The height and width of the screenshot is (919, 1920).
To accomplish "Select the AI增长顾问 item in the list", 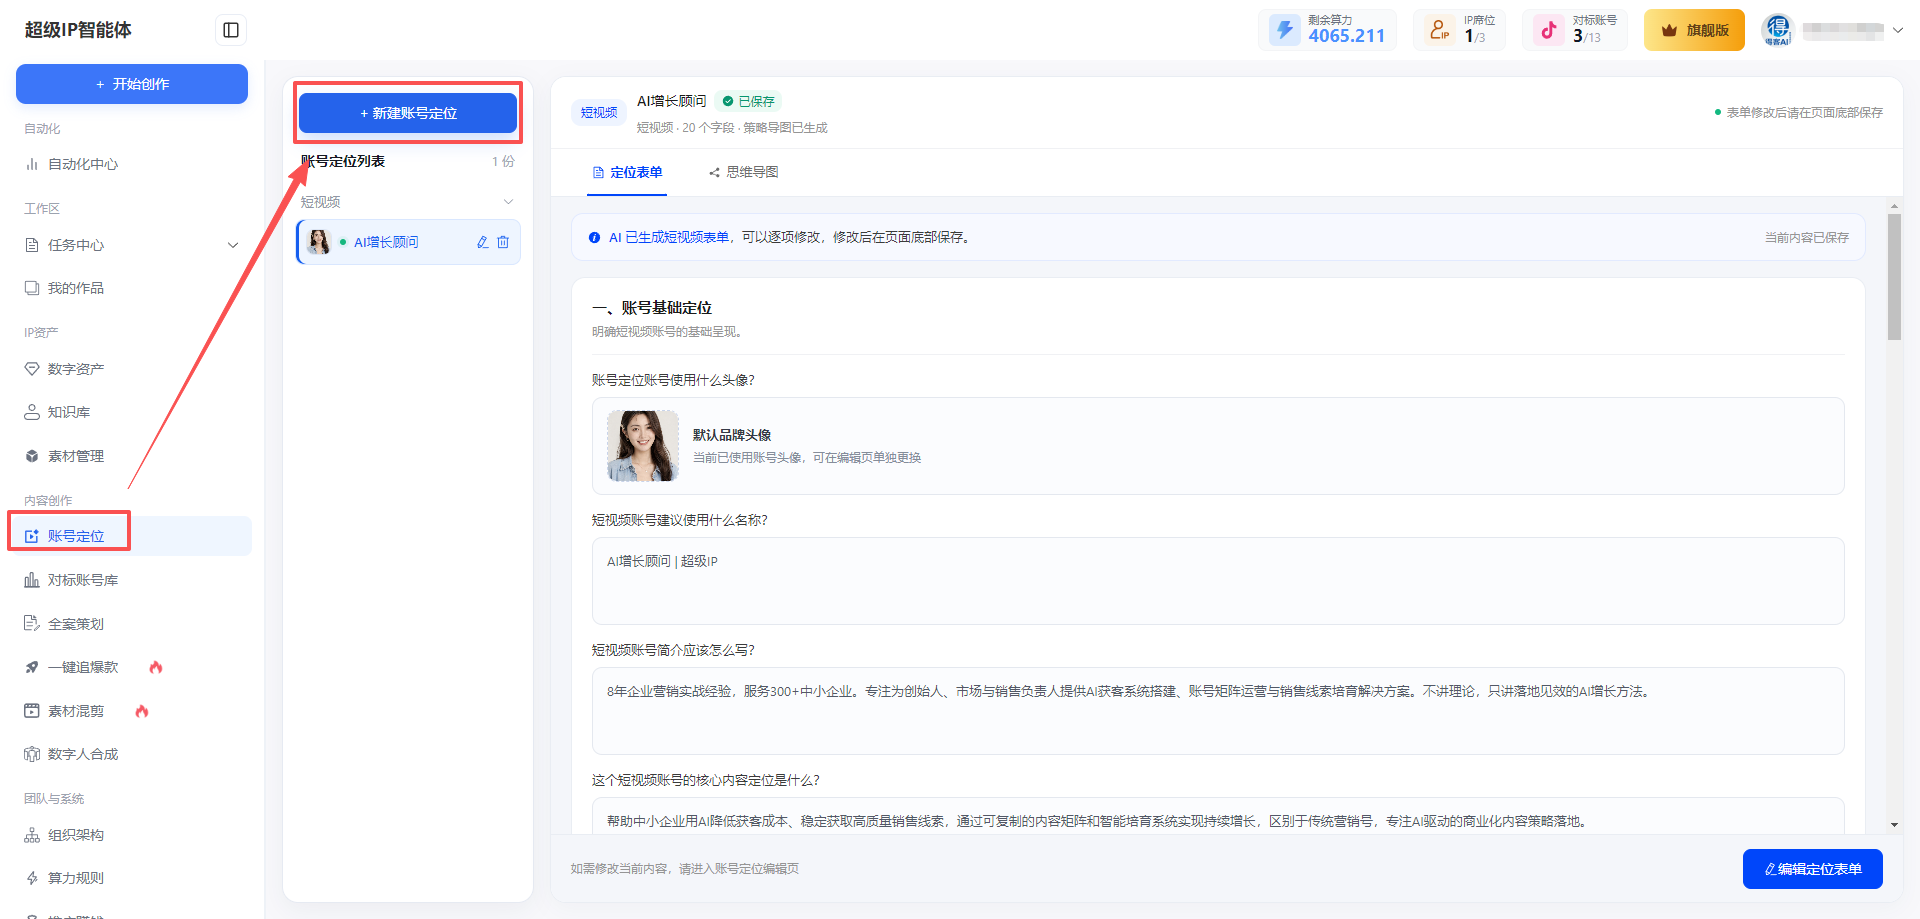I will click(408, 242).
